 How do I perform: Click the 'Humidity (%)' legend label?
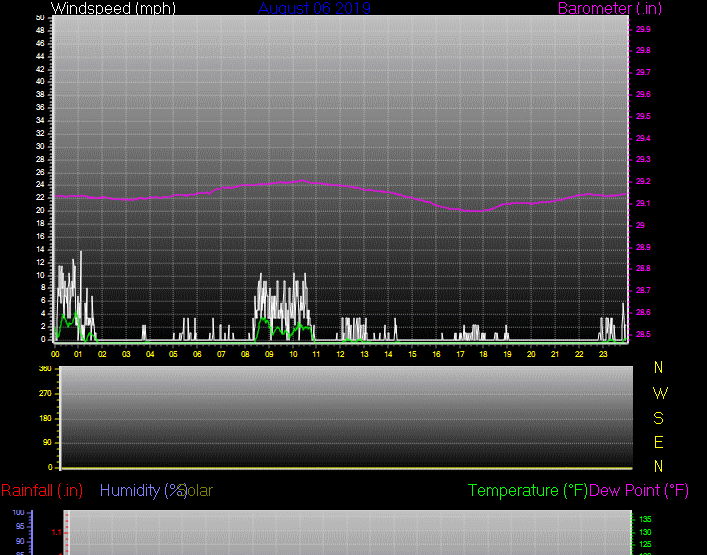pos(143,491)
